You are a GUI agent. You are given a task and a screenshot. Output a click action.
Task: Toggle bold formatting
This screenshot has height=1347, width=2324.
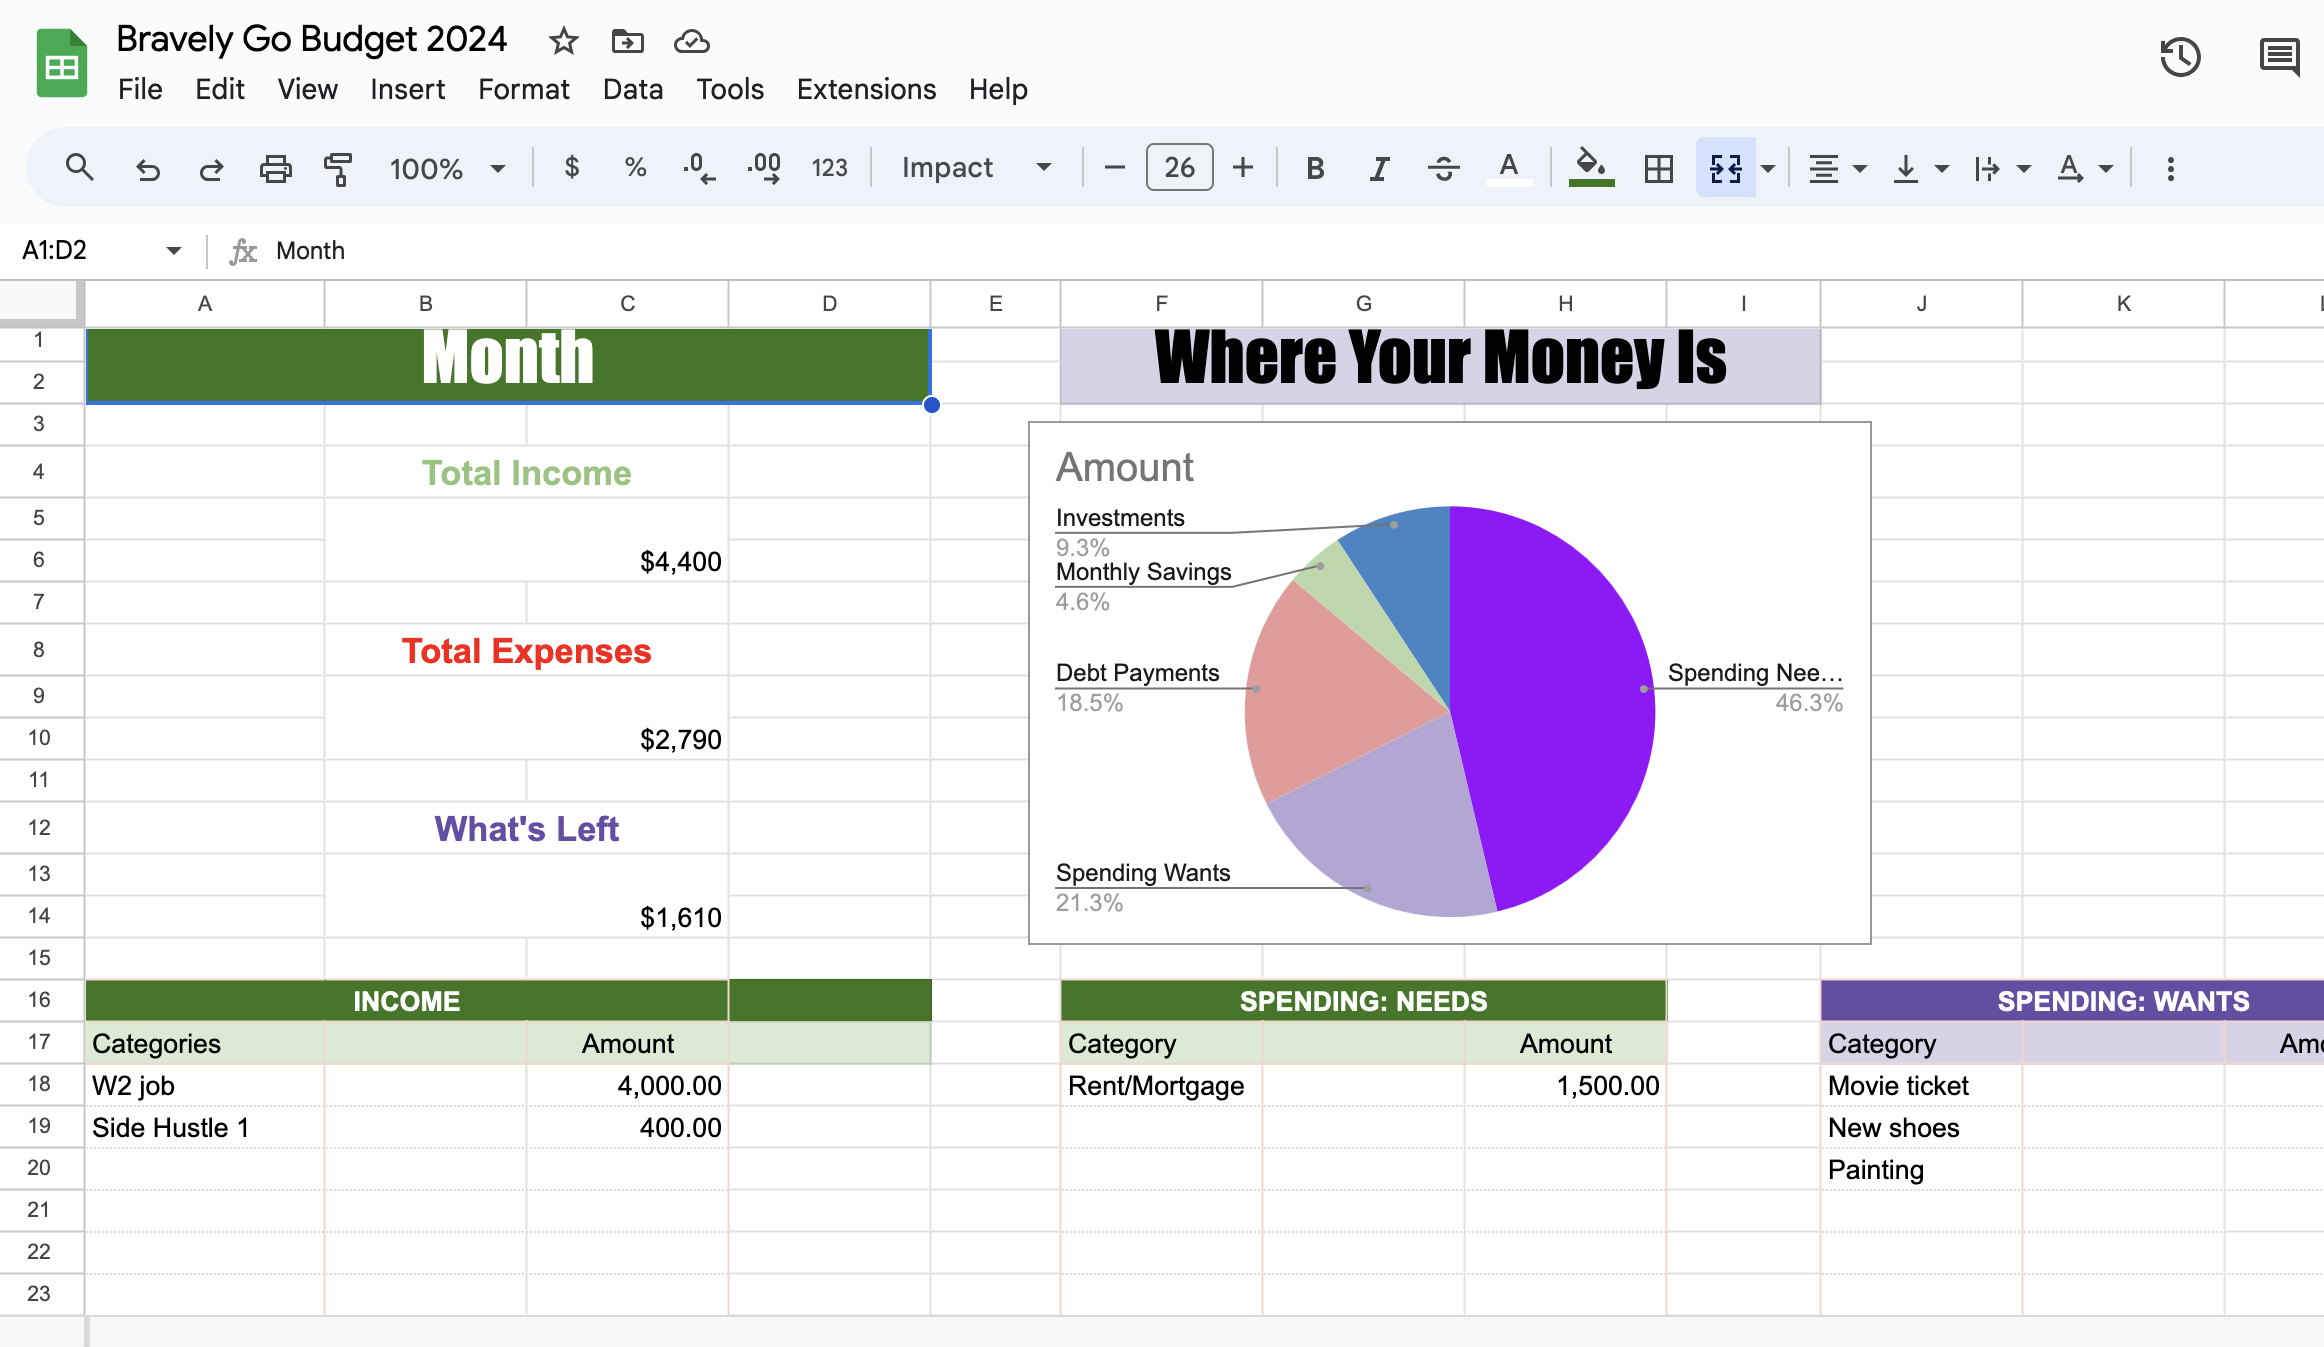tap(1315, 168)
